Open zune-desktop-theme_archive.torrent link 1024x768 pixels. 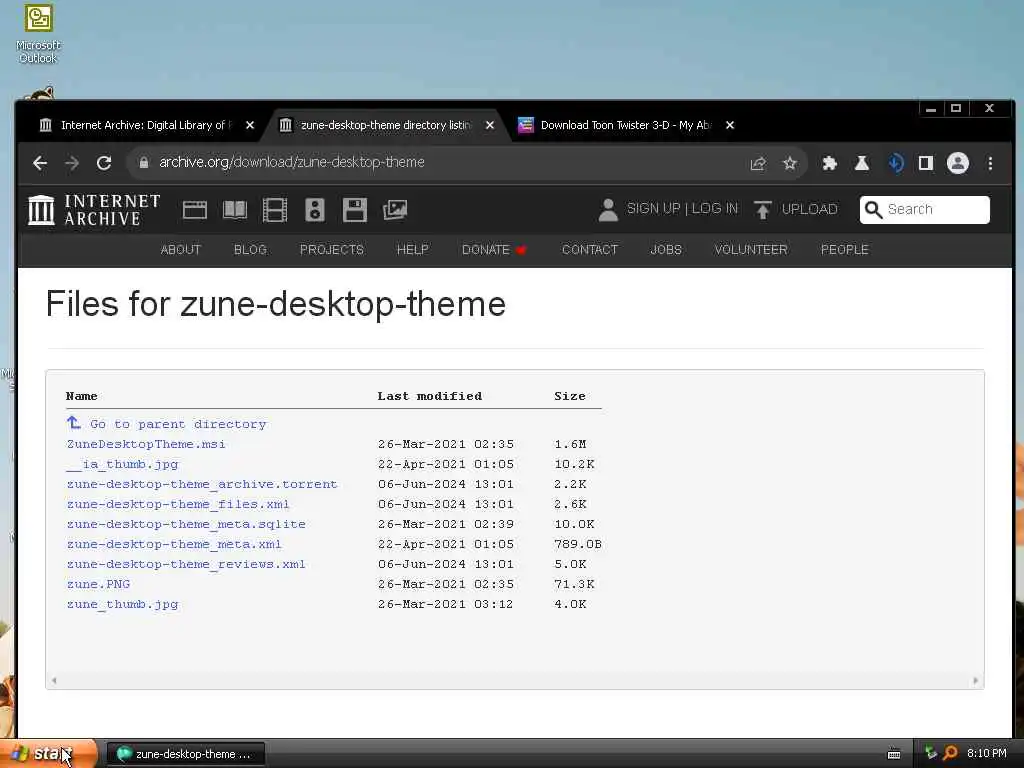point(202,485)
